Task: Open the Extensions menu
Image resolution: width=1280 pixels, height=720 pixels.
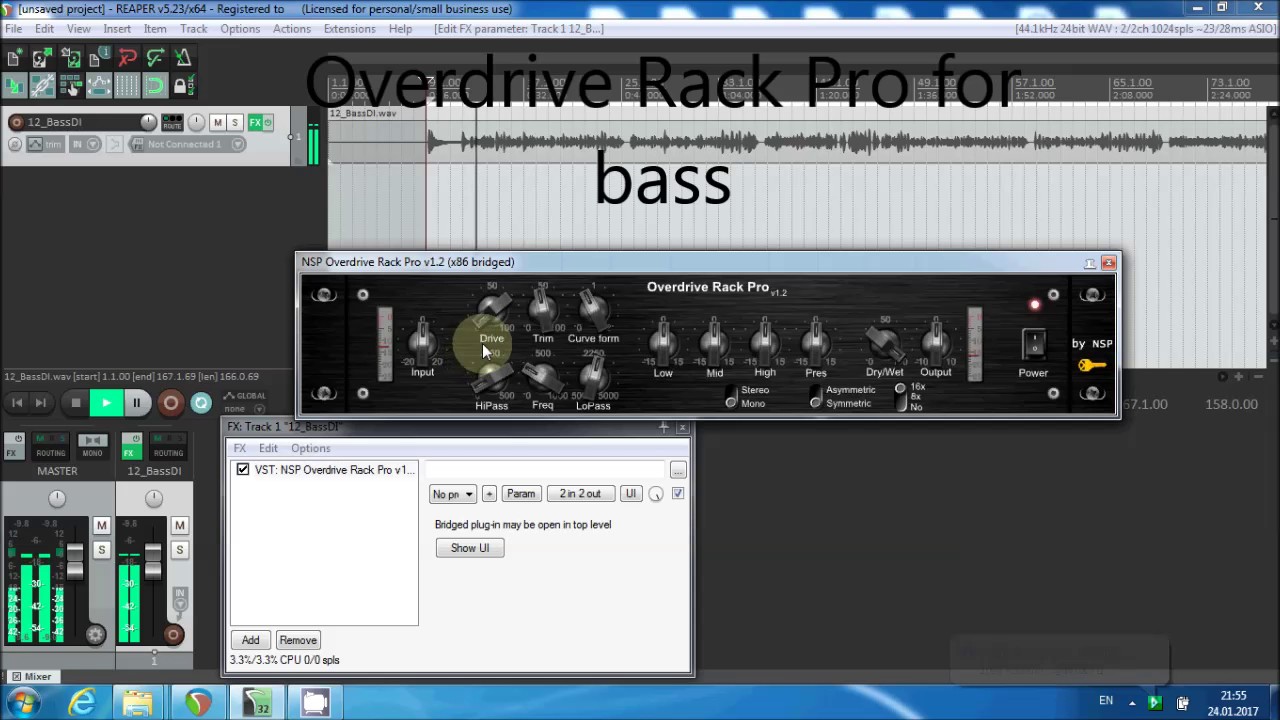Action: pyautogui.click(x=349, y=29)
